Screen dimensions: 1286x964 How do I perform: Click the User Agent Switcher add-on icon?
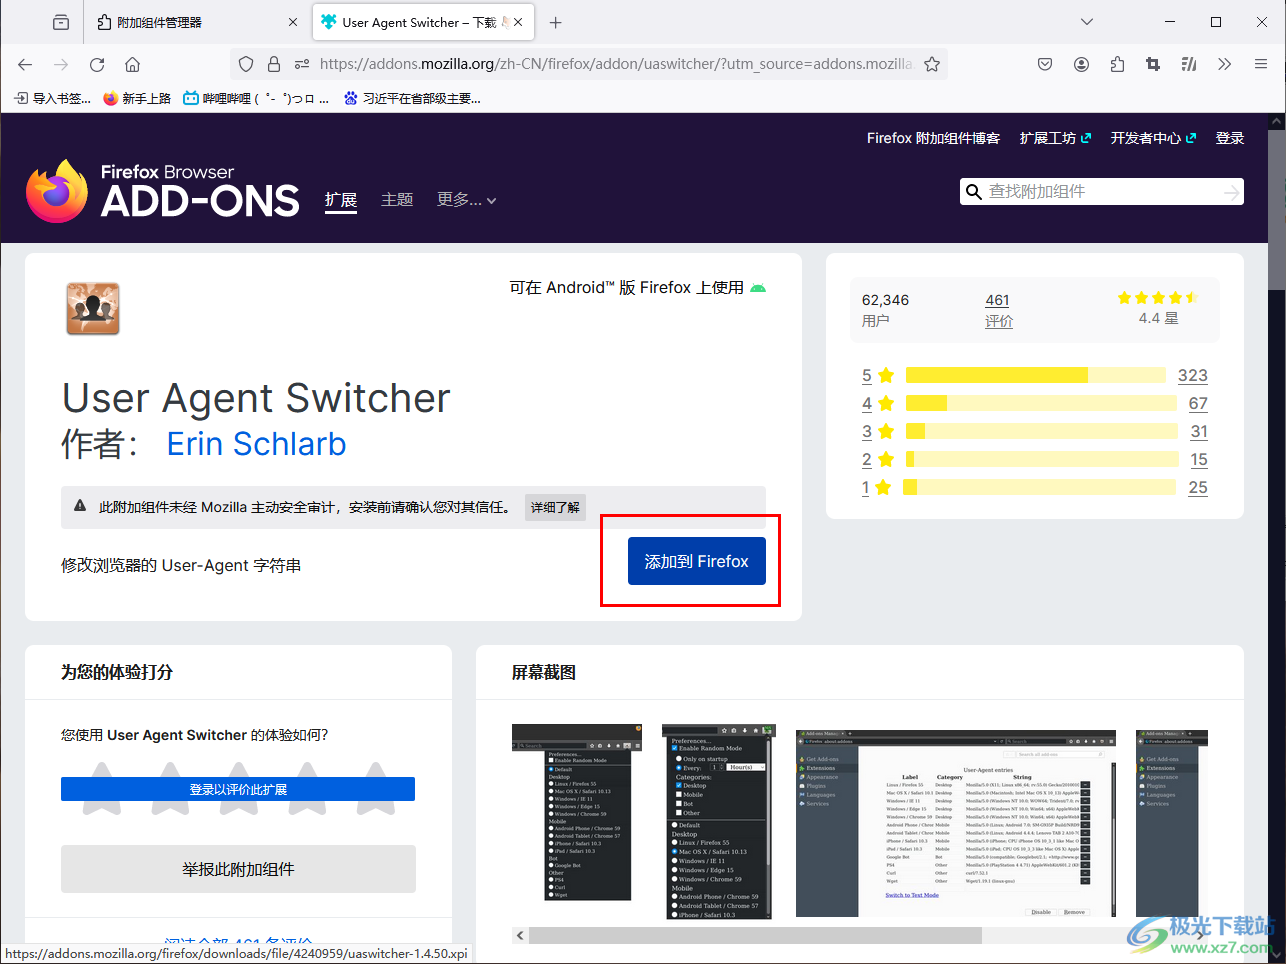pos(93,308)
